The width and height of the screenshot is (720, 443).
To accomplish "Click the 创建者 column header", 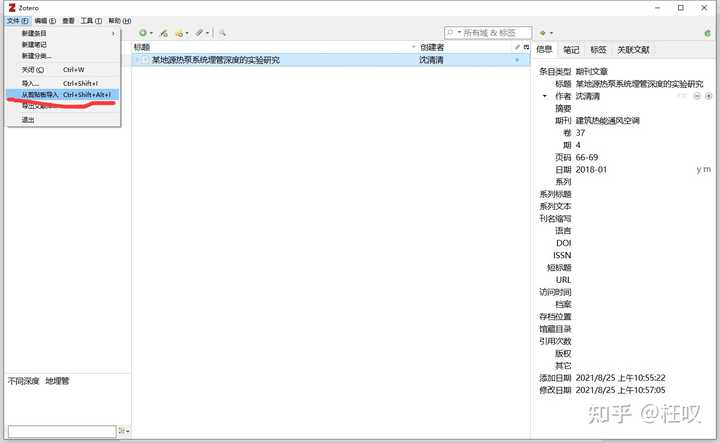I will pyautogui.click(x=465, y=47).
